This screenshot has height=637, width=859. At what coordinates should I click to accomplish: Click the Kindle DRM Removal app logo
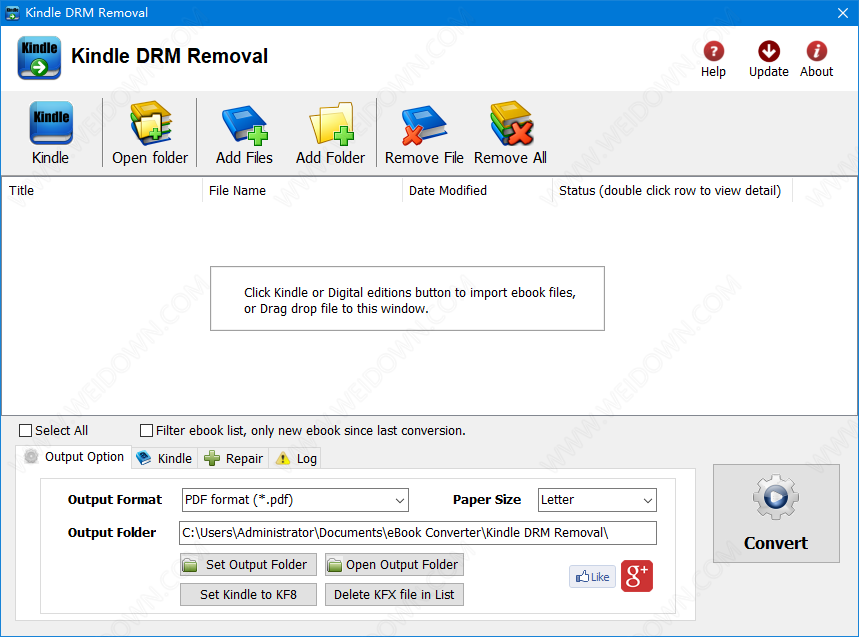click(39, 58)
